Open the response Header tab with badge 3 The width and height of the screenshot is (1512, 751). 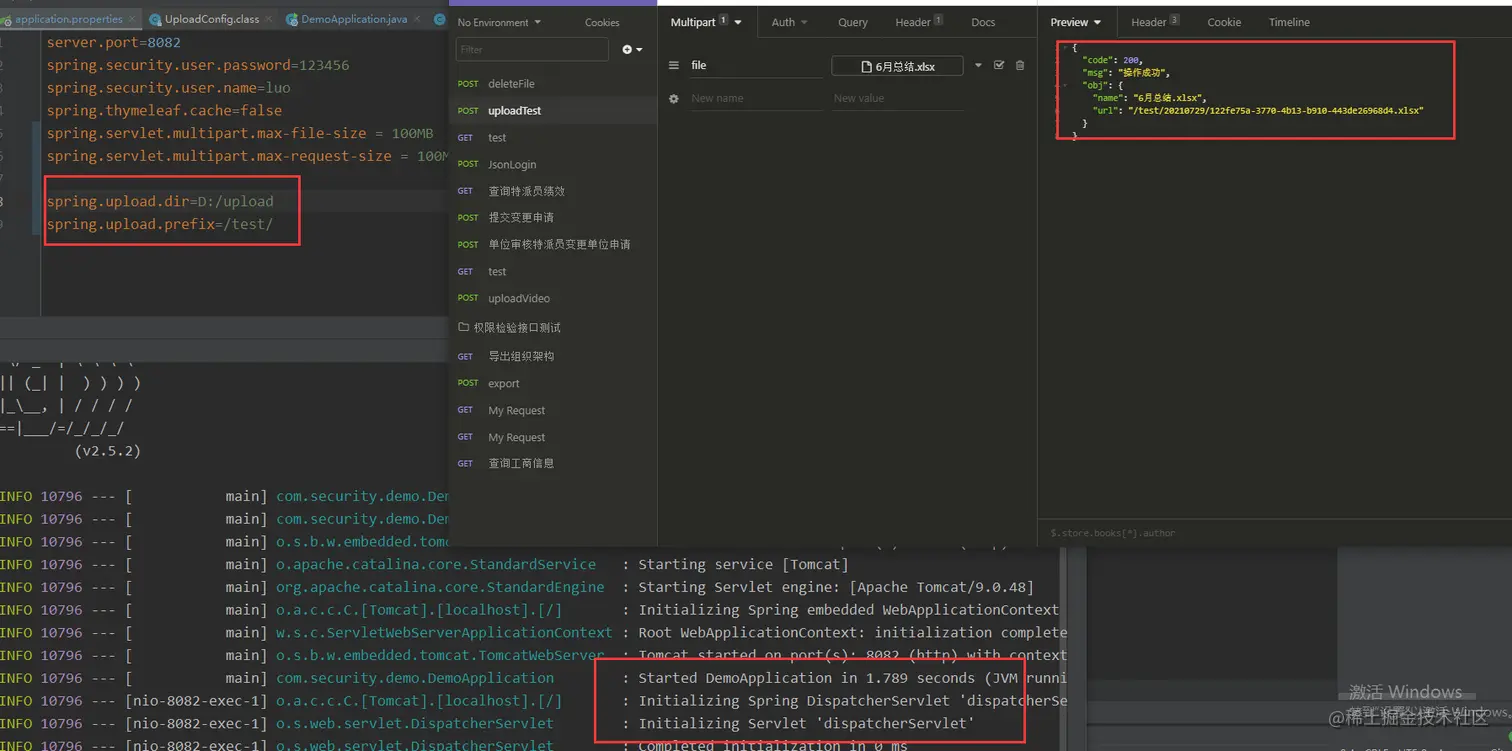(1155, 22)
